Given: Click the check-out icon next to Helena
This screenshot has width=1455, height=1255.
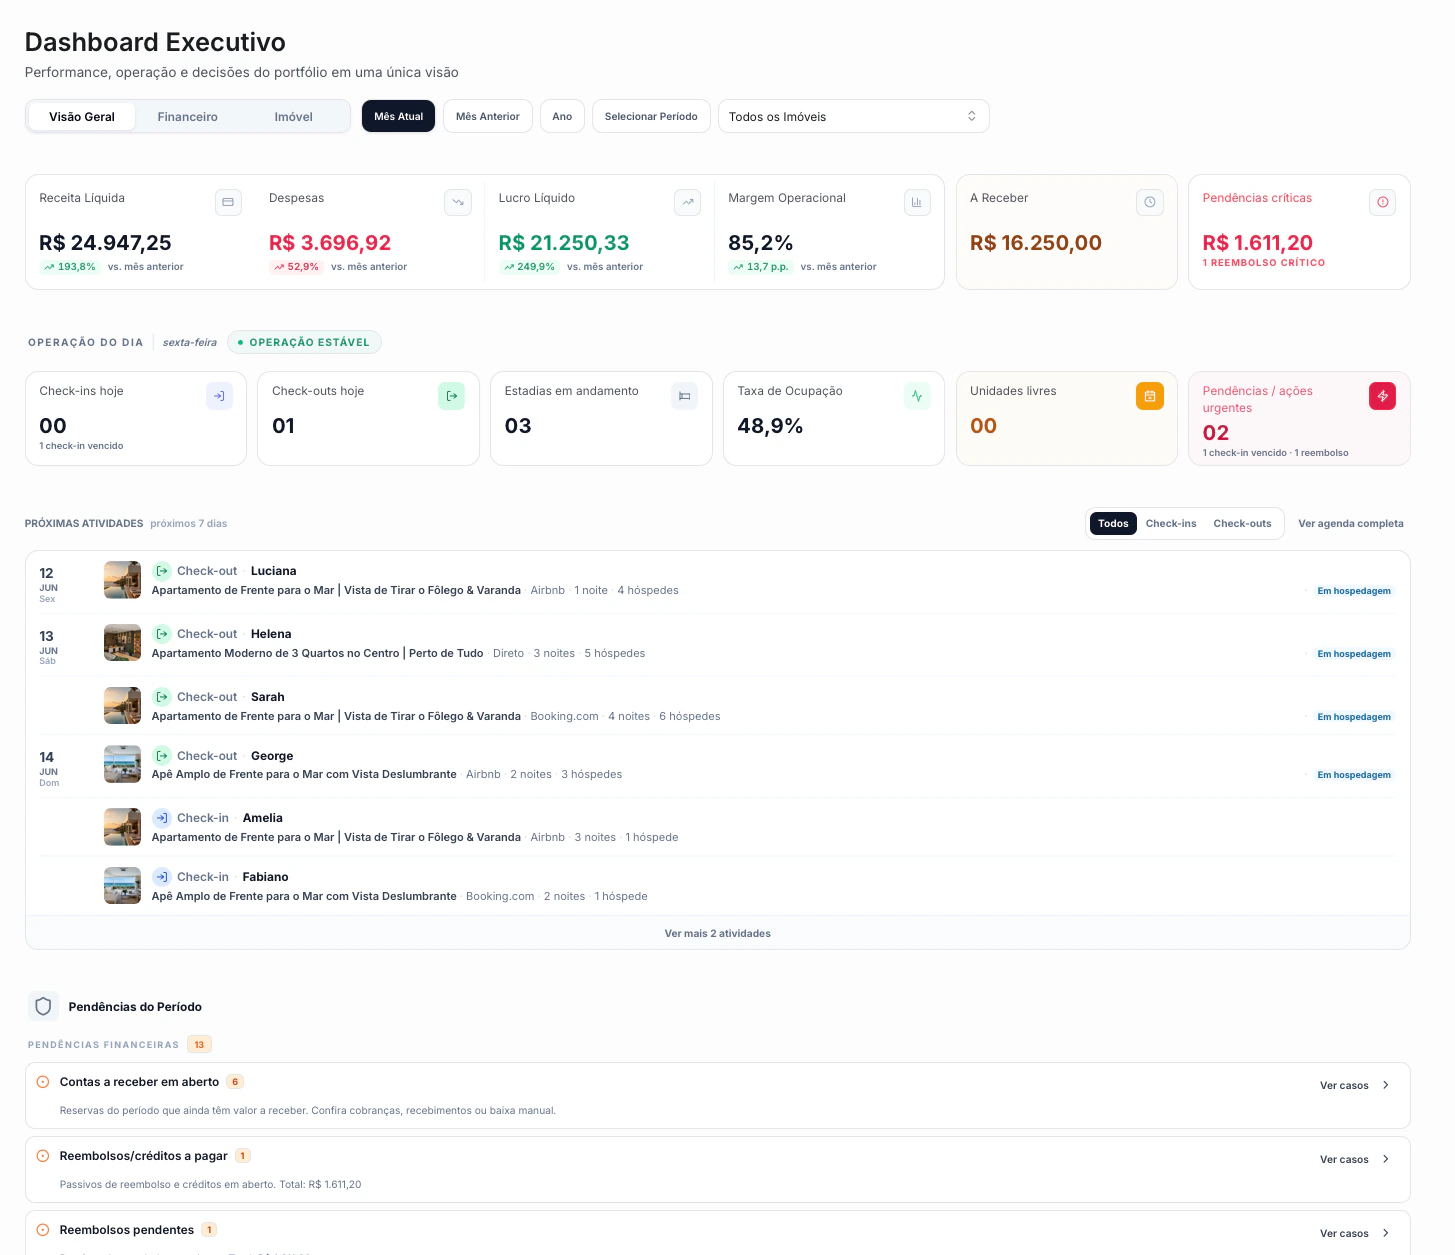Looking at the screenshot, I should tap(161, 634).
